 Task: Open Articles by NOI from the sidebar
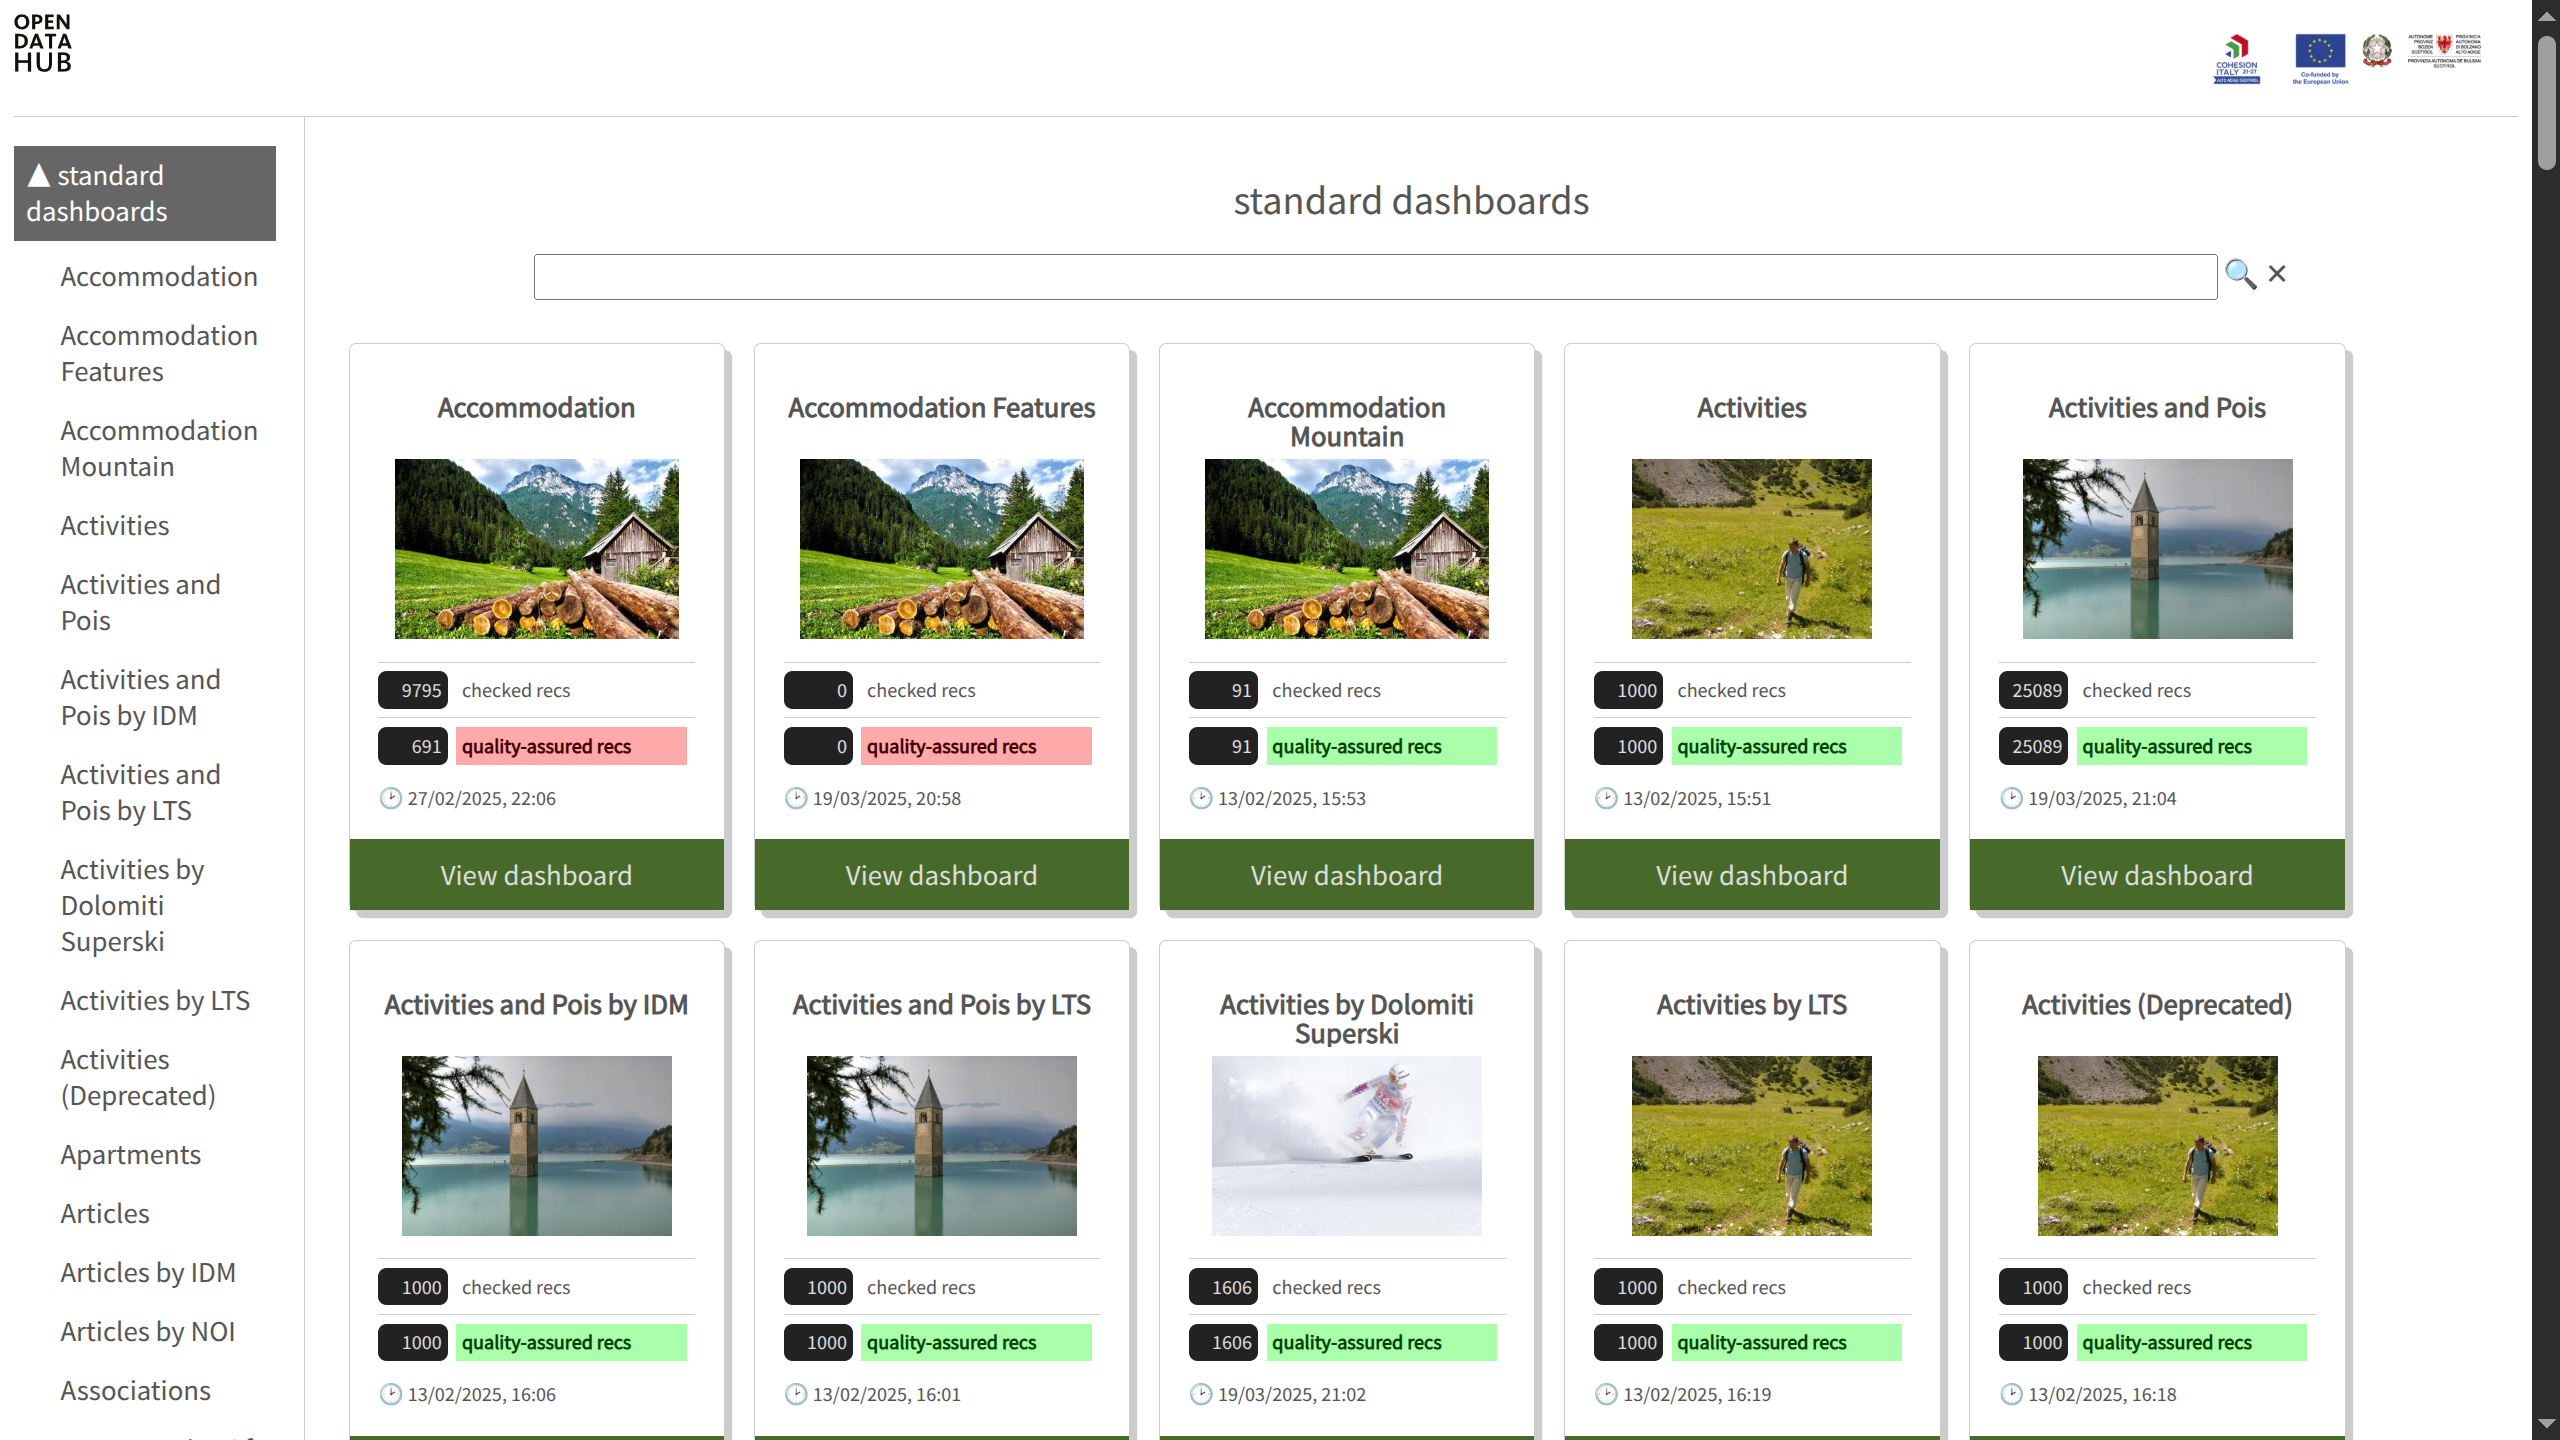click(147, 1331)
